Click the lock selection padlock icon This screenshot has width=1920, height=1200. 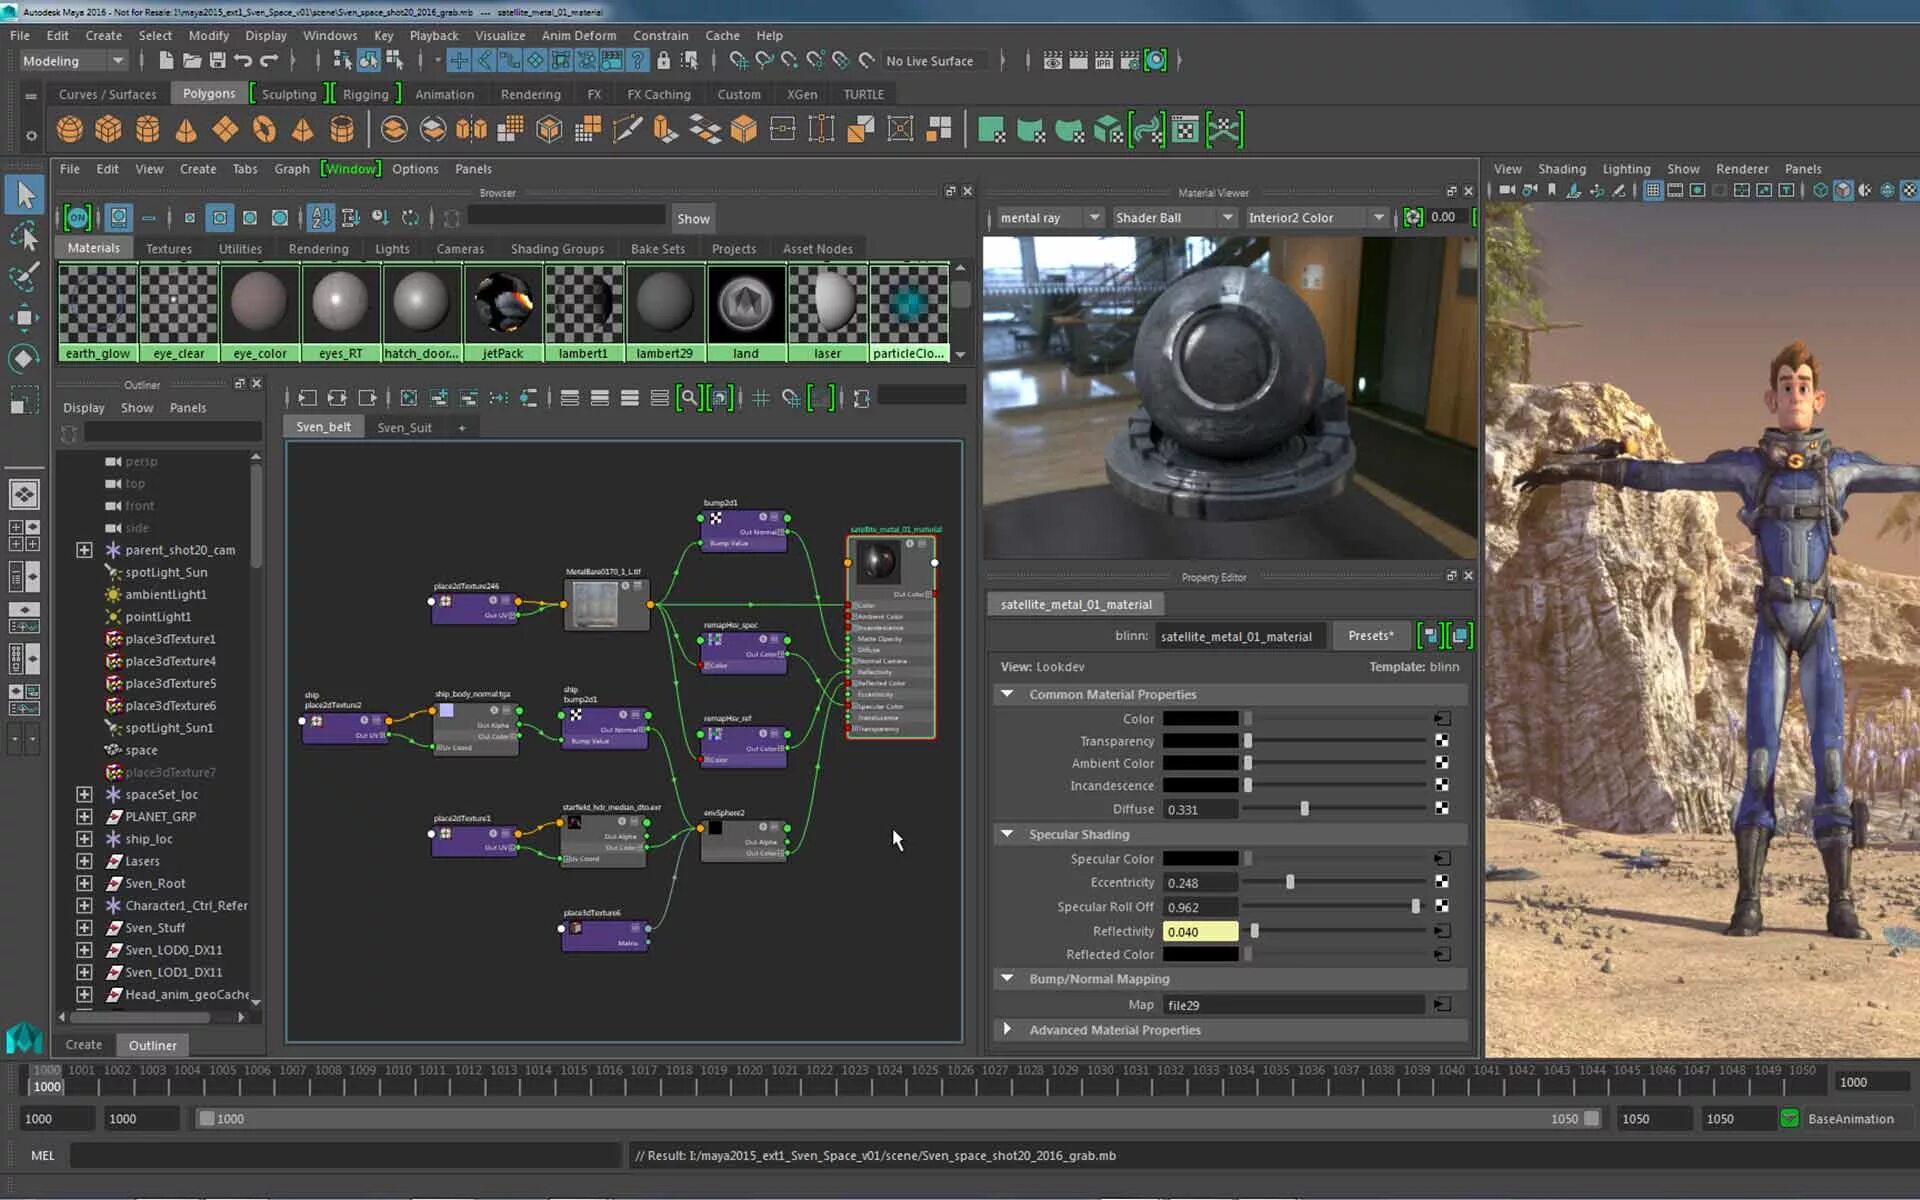663,61
